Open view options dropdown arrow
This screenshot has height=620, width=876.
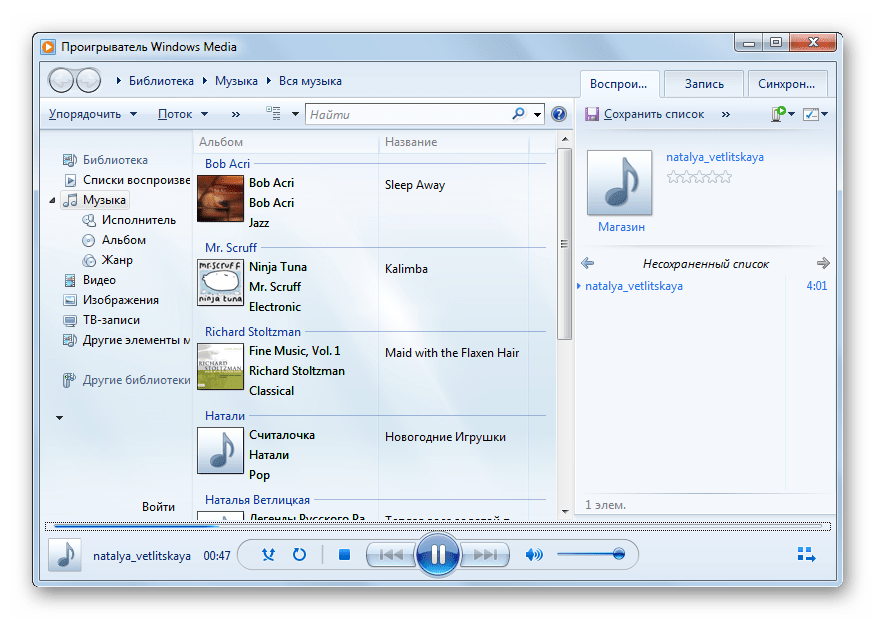coord(295,114)
